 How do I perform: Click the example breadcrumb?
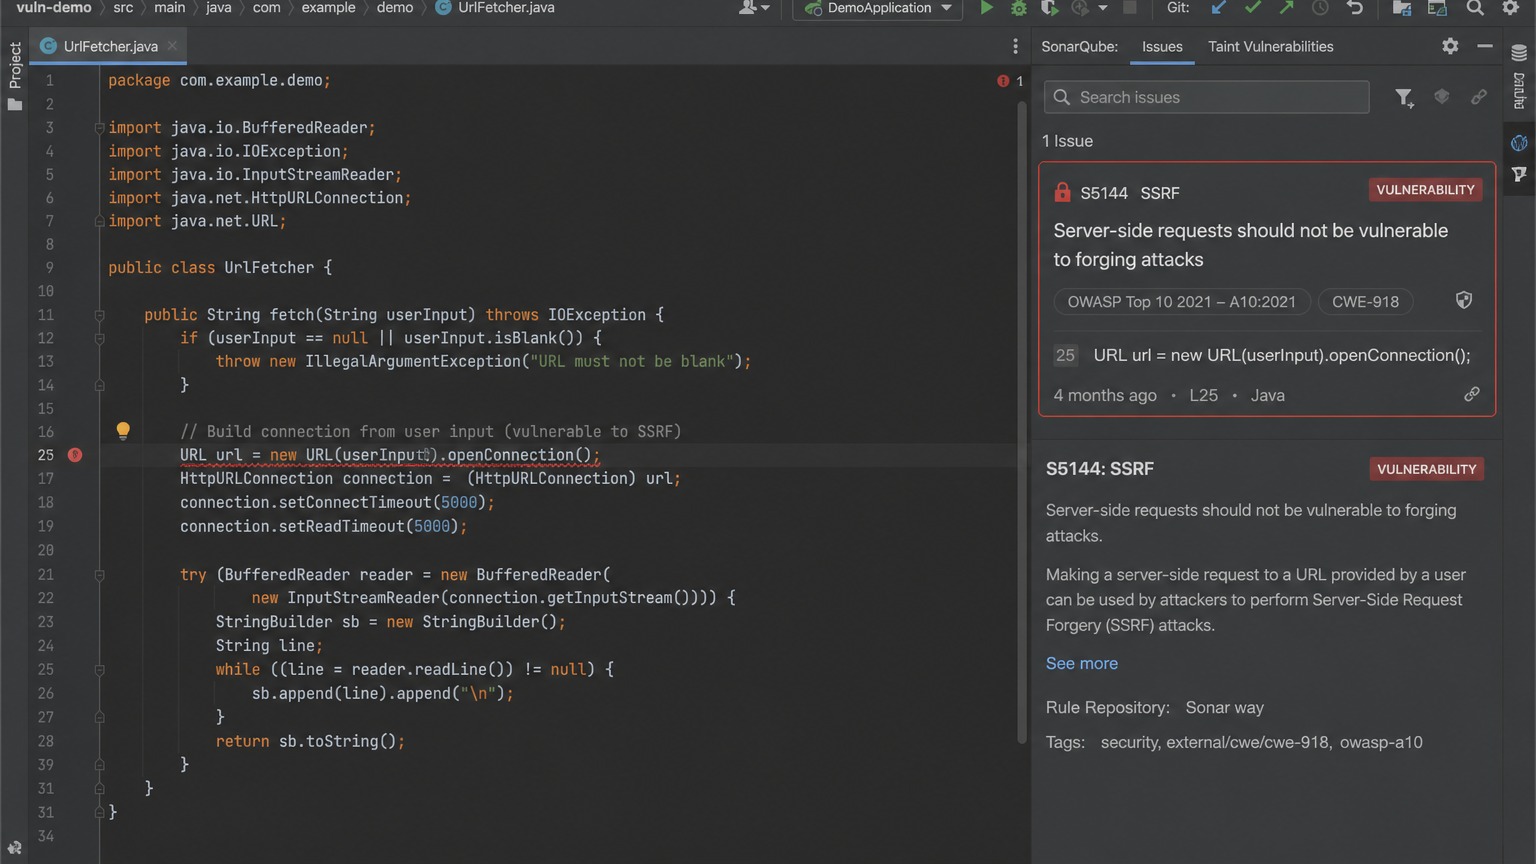[x=328, y=8]
